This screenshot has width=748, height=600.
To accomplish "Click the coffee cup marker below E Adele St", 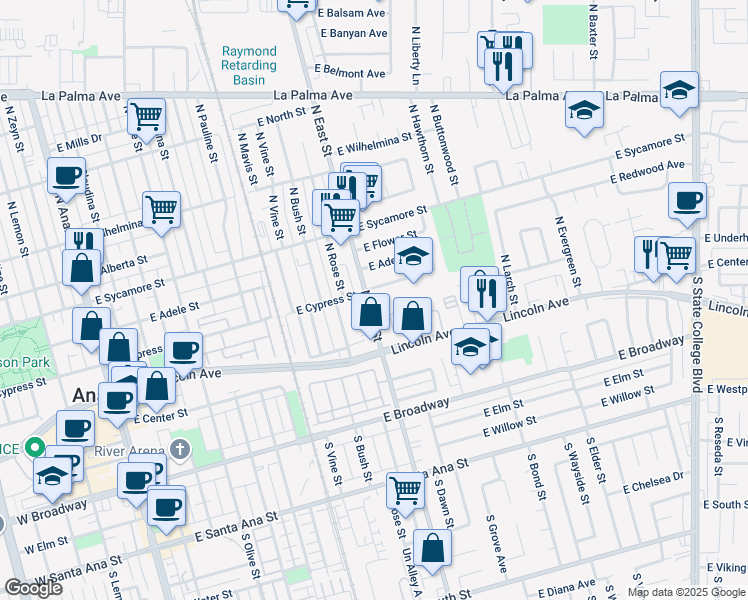I will [183, 352].
